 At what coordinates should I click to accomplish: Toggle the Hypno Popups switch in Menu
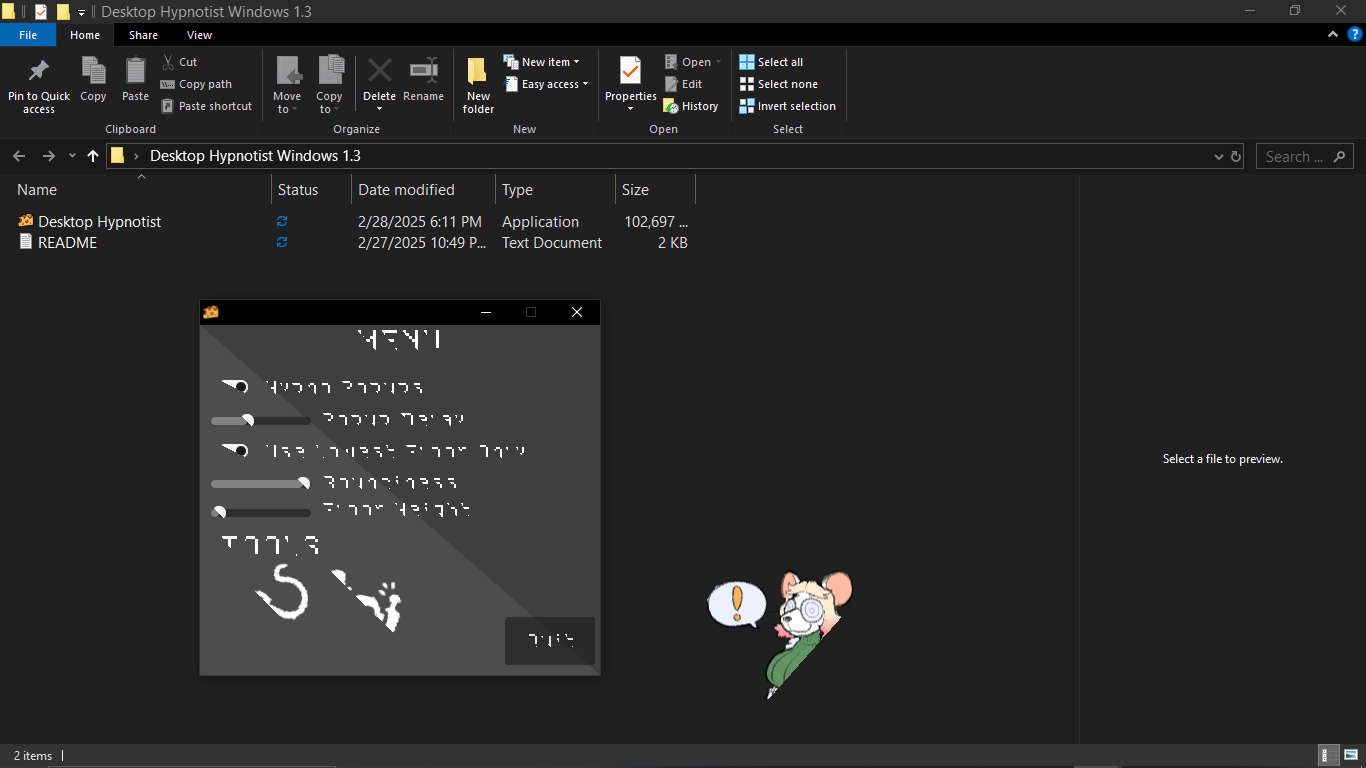[x=235, y=387]
